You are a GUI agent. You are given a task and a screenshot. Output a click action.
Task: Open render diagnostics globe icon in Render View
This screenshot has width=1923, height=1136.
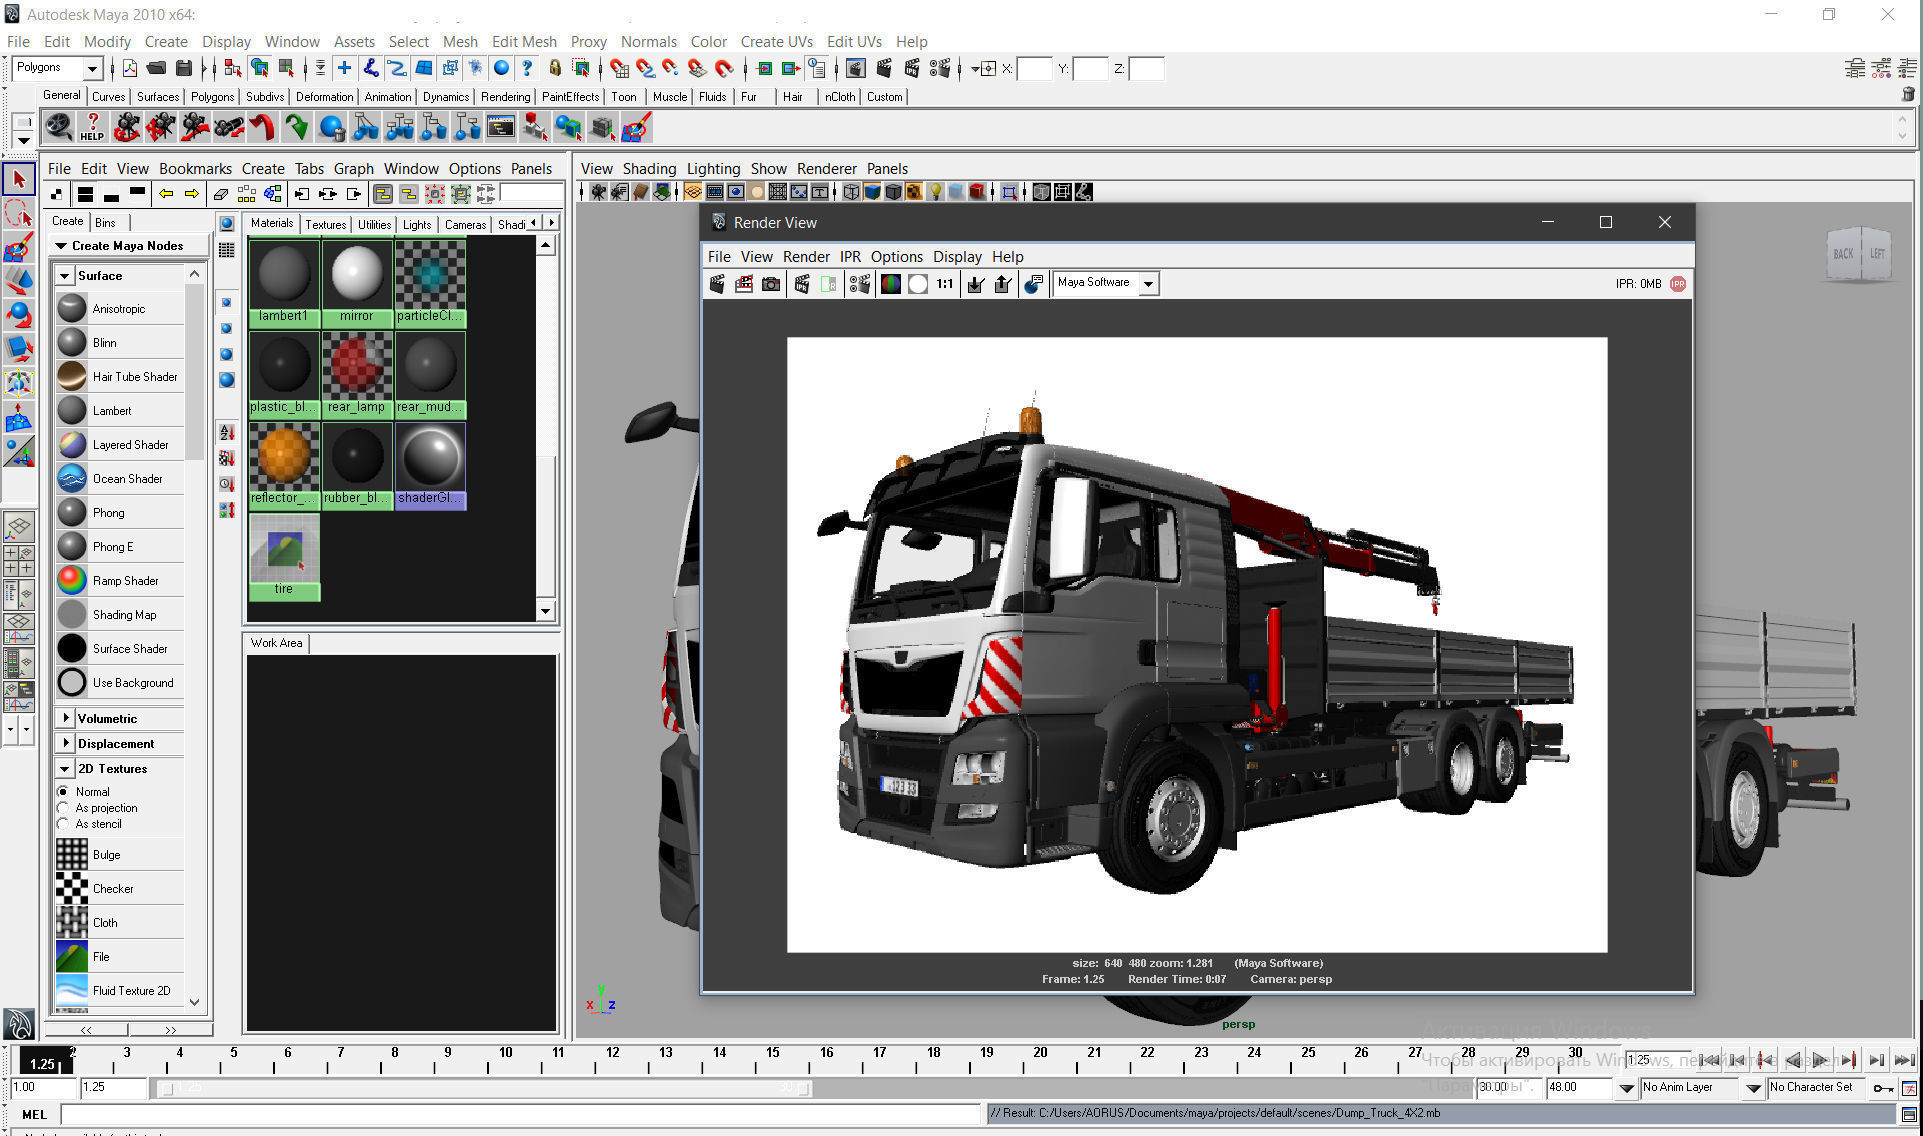[x=1033, y=284]
